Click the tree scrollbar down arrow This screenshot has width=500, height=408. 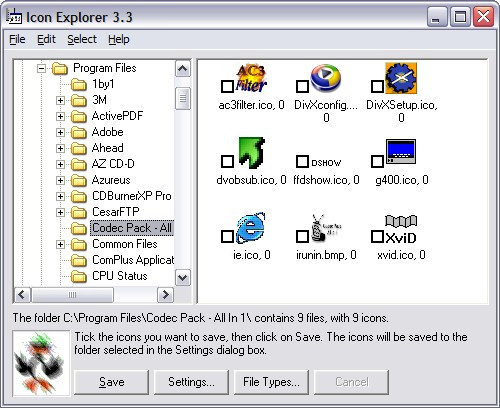click(x=183, y=277)
